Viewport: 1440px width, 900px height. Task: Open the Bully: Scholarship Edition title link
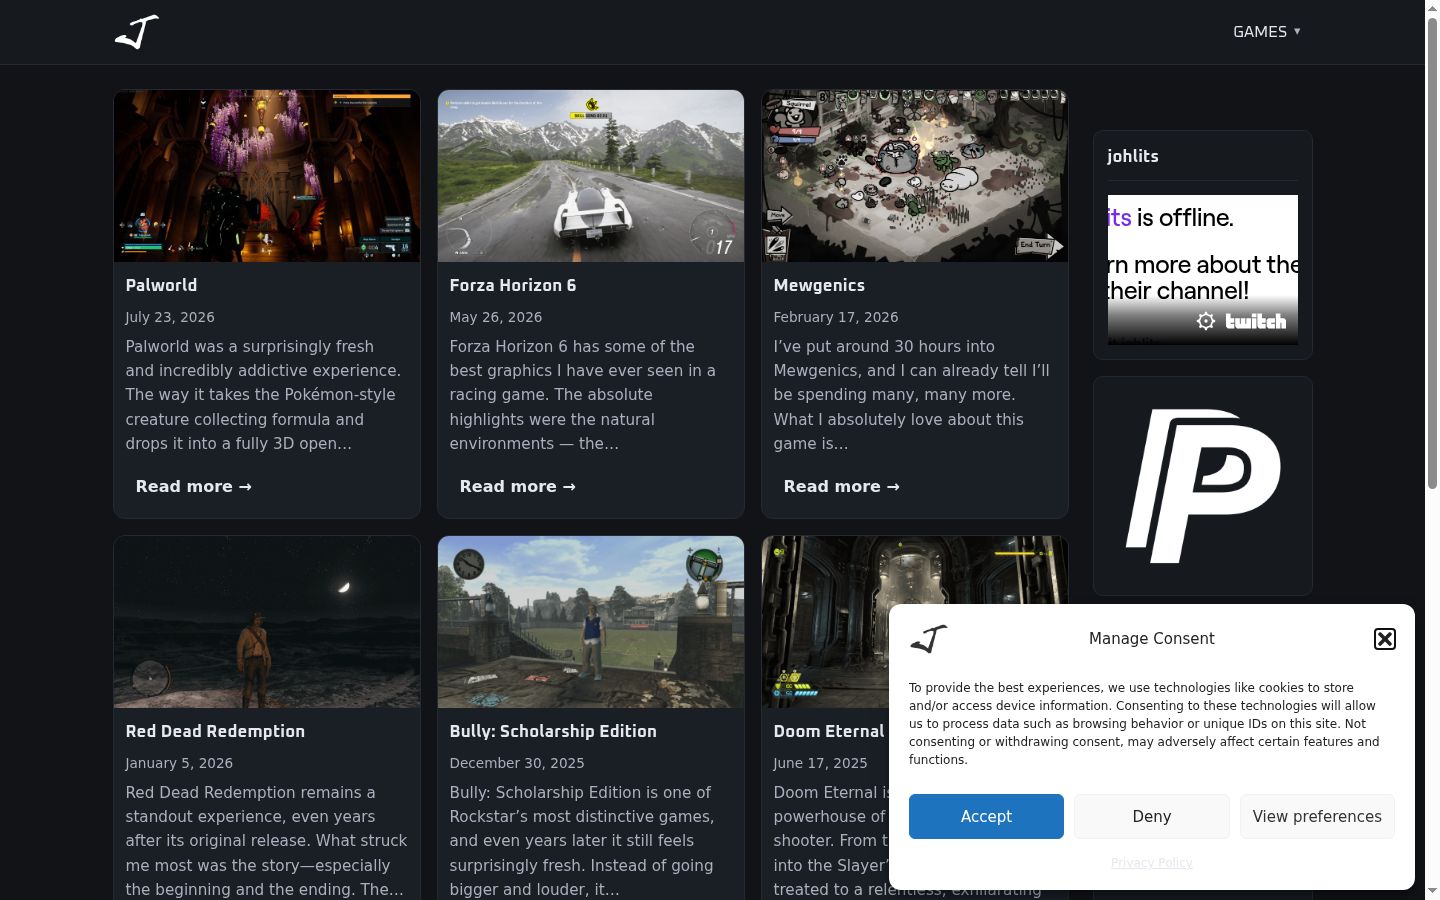553,731
